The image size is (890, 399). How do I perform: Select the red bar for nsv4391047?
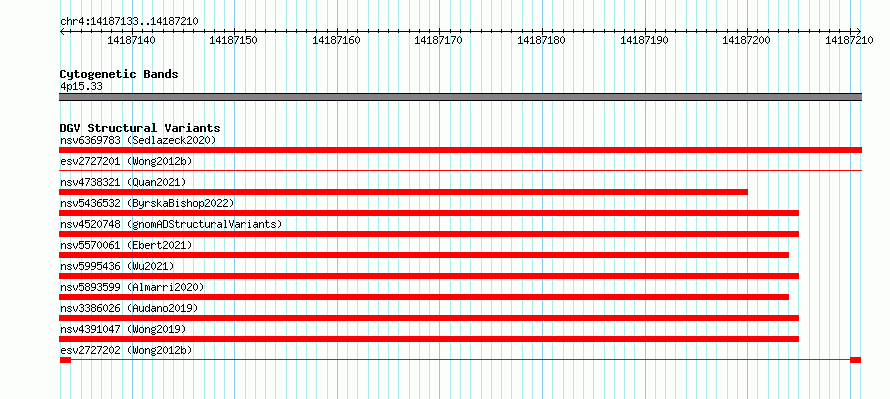[x=429, y=339]
